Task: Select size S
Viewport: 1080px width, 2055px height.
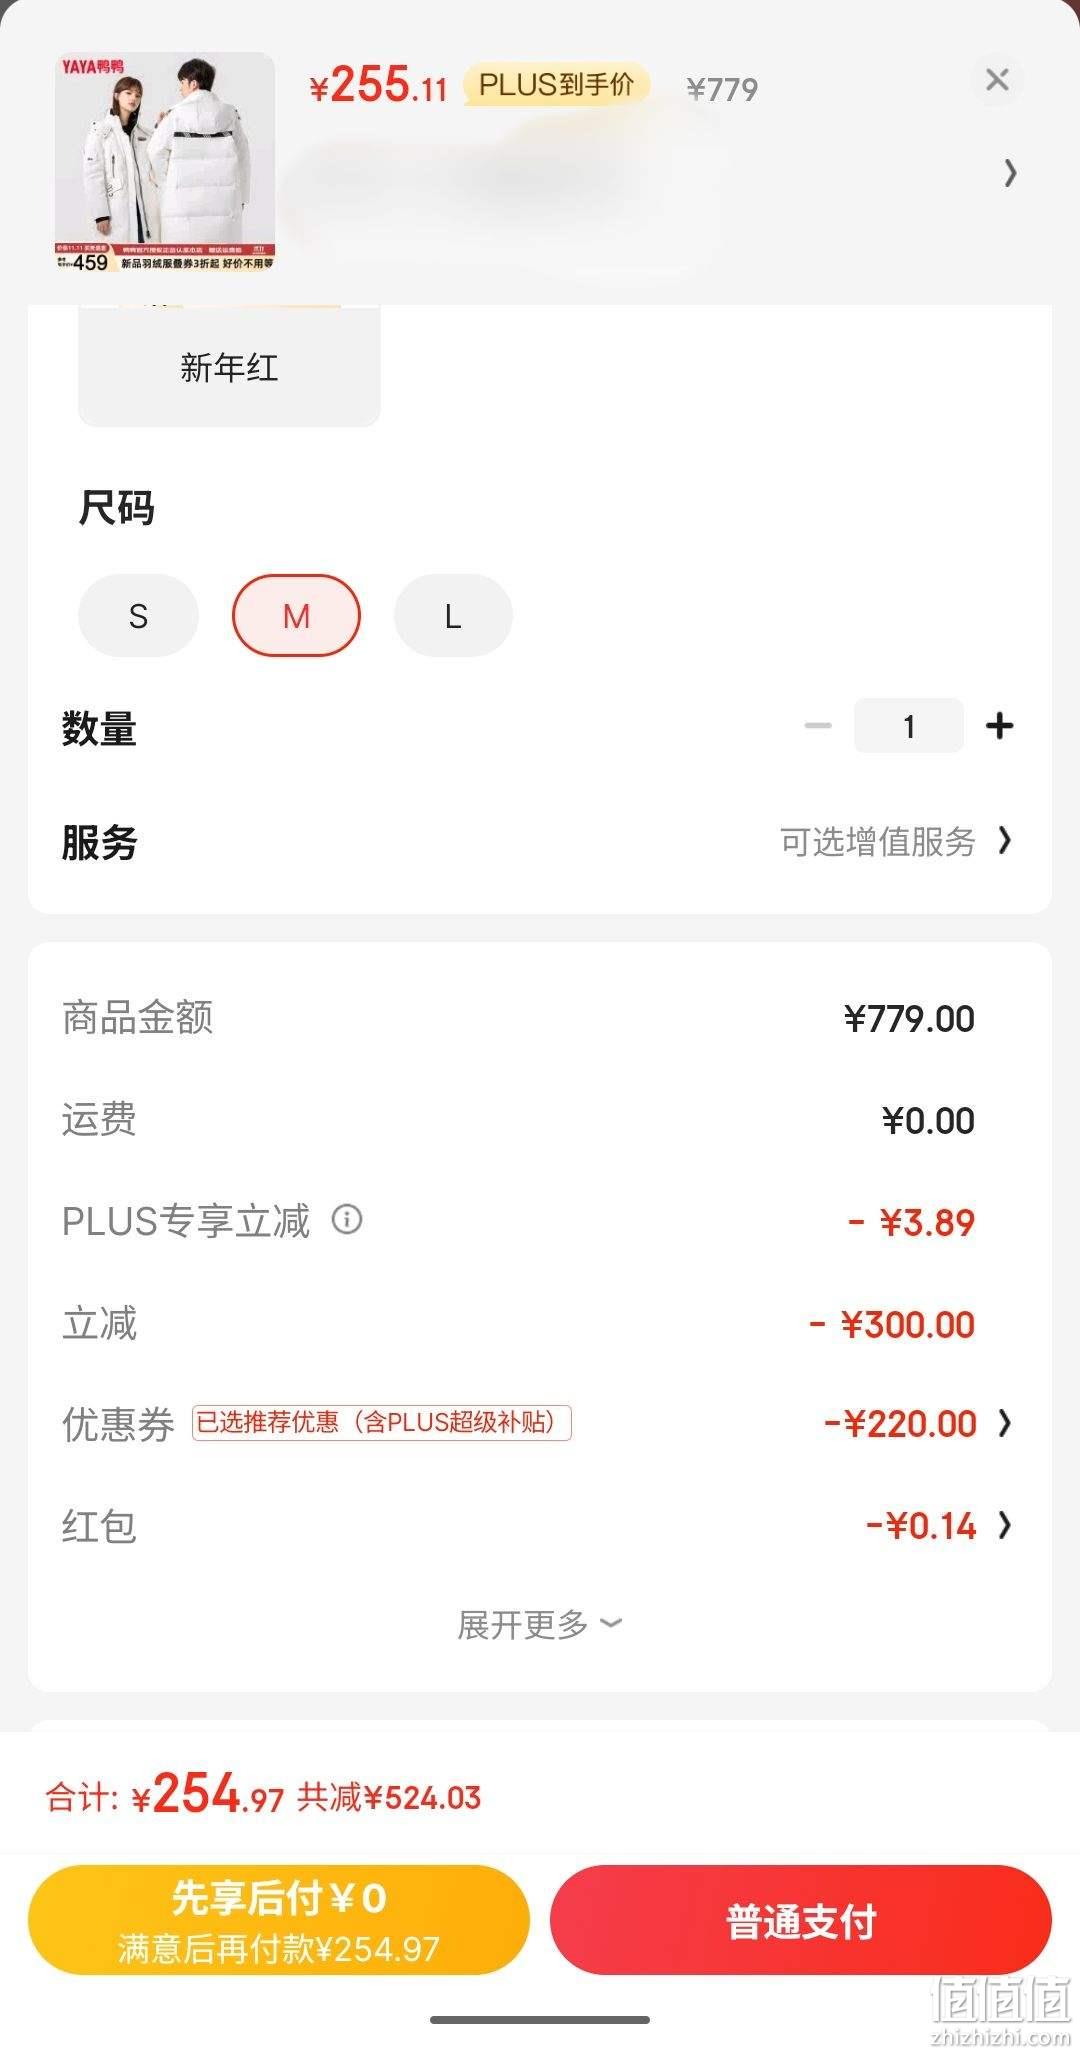Action: click(x=138, y=615)
